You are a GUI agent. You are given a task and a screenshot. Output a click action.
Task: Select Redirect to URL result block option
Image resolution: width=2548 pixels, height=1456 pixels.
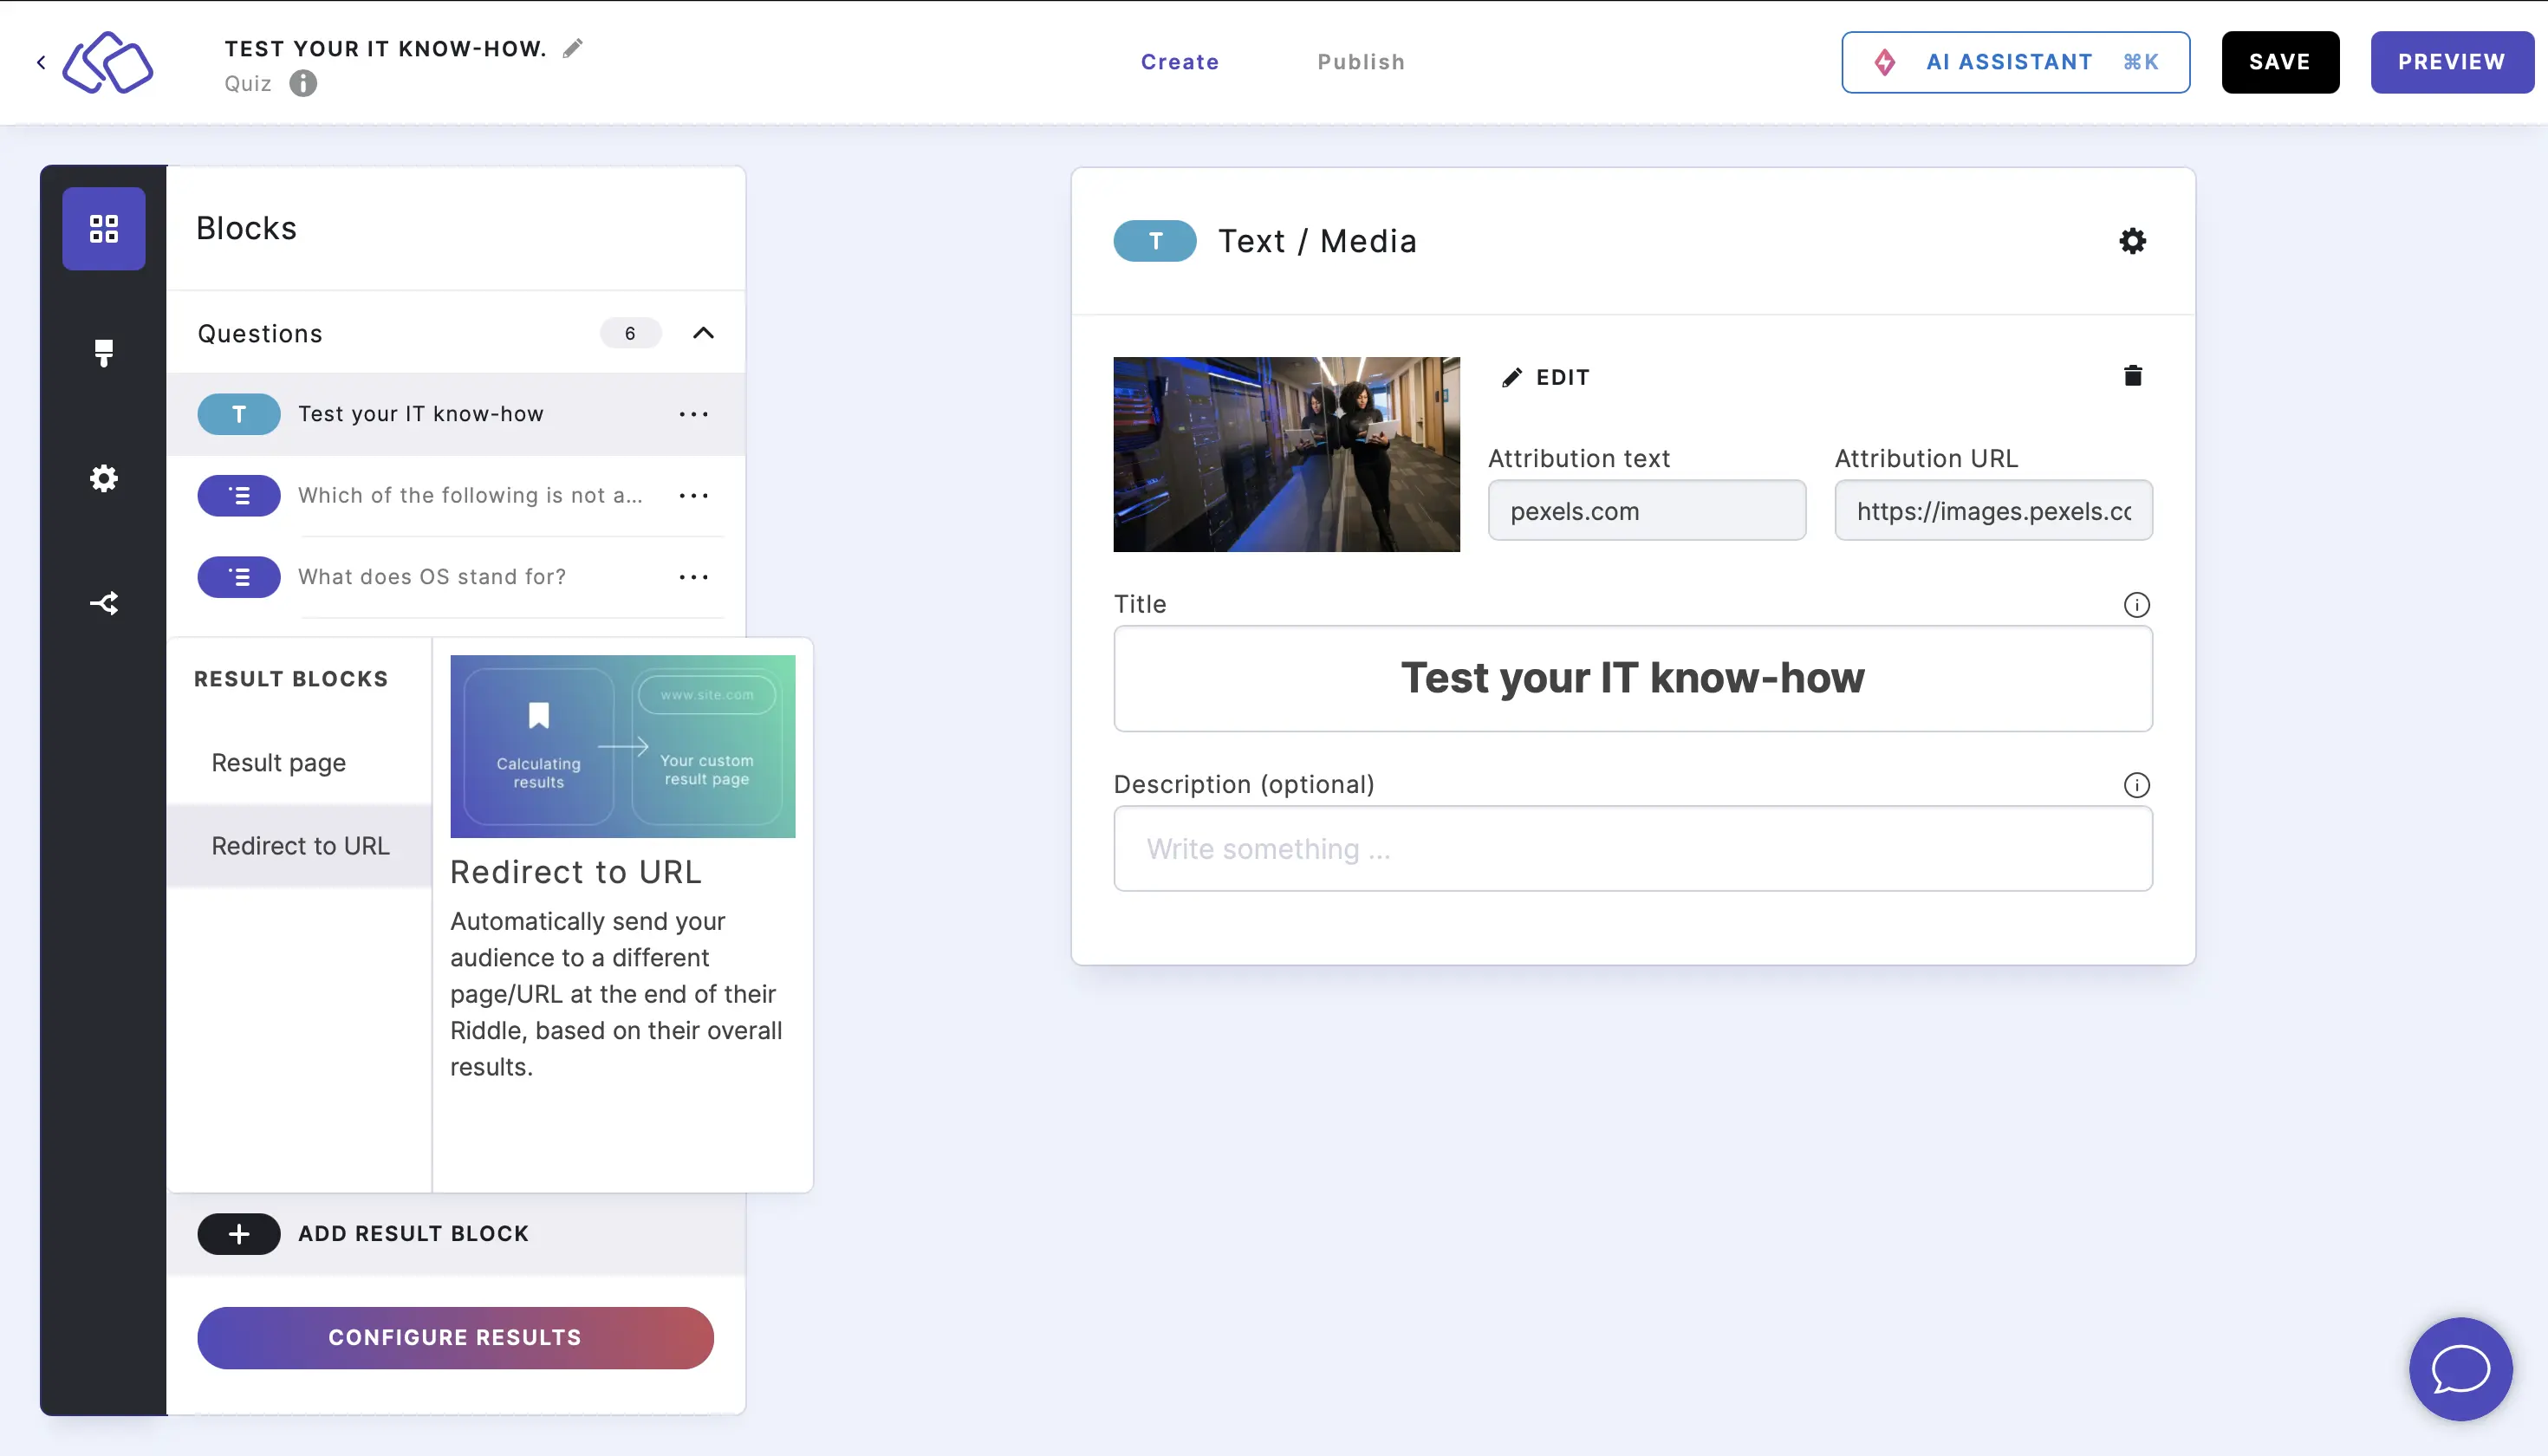click(x=301, y=845)
